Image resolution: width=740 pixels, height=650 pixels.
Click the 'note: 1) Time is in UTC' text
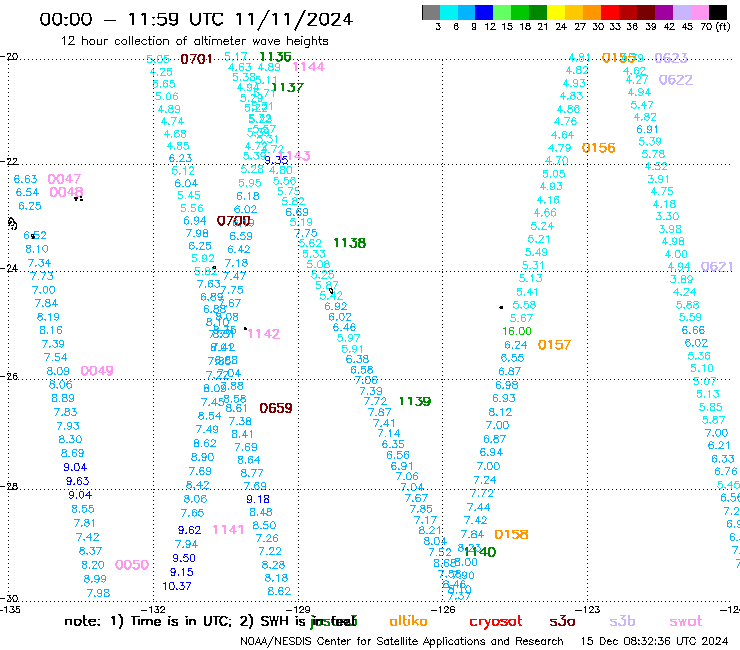[x=148, y=621]
